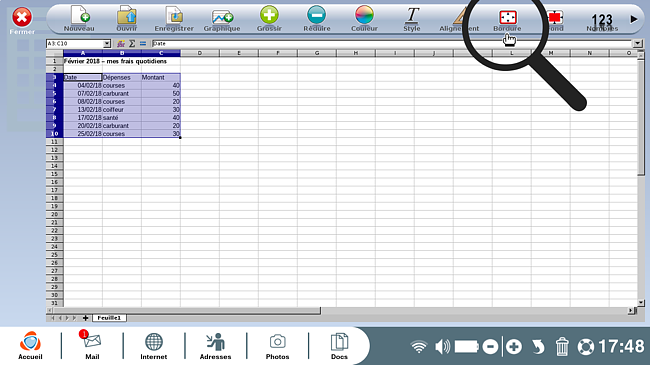
Task: Click the date 25/02/18 cell
Action: click(x=82, y=134)
